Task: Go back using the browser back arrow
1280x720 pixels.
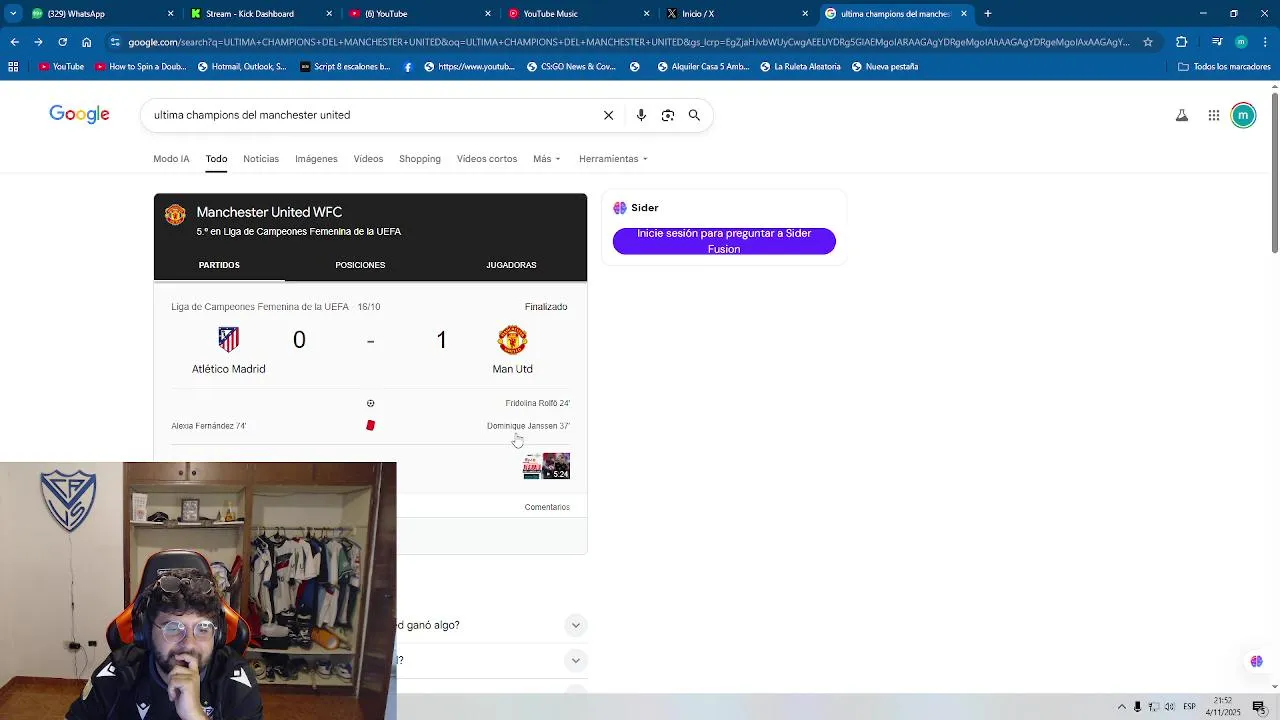Action: pyautogui.click(x=14, y=42)
